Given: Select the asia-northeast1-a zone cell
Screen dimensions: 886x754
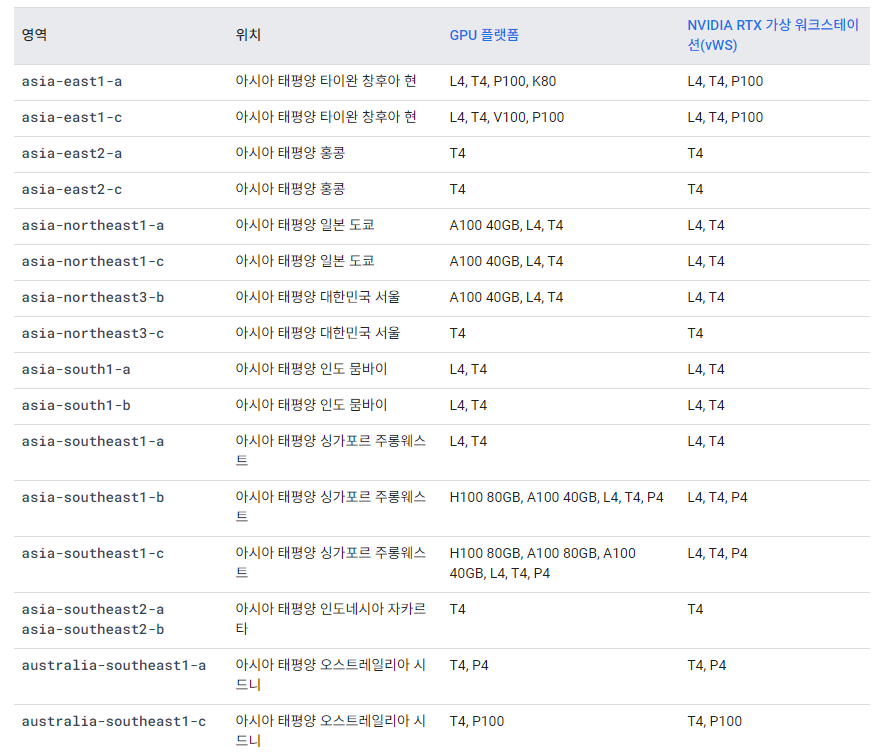Looking at the screenshot, I should coord(93,226).
